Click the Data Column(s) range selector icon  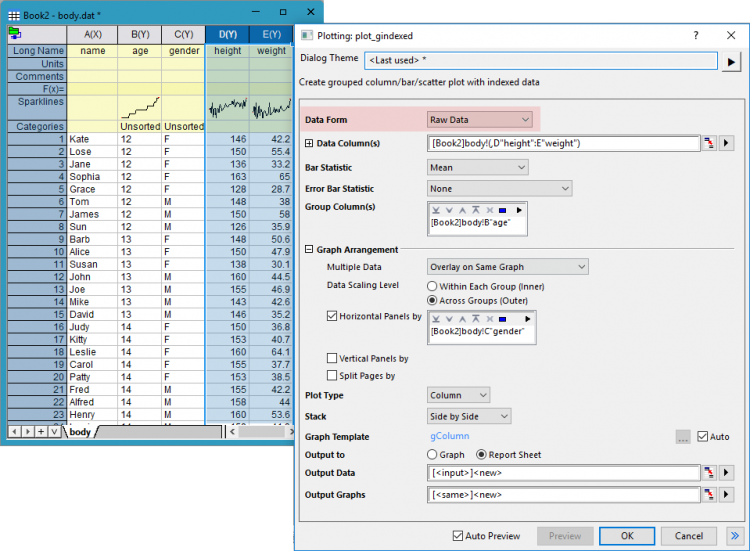708,143
